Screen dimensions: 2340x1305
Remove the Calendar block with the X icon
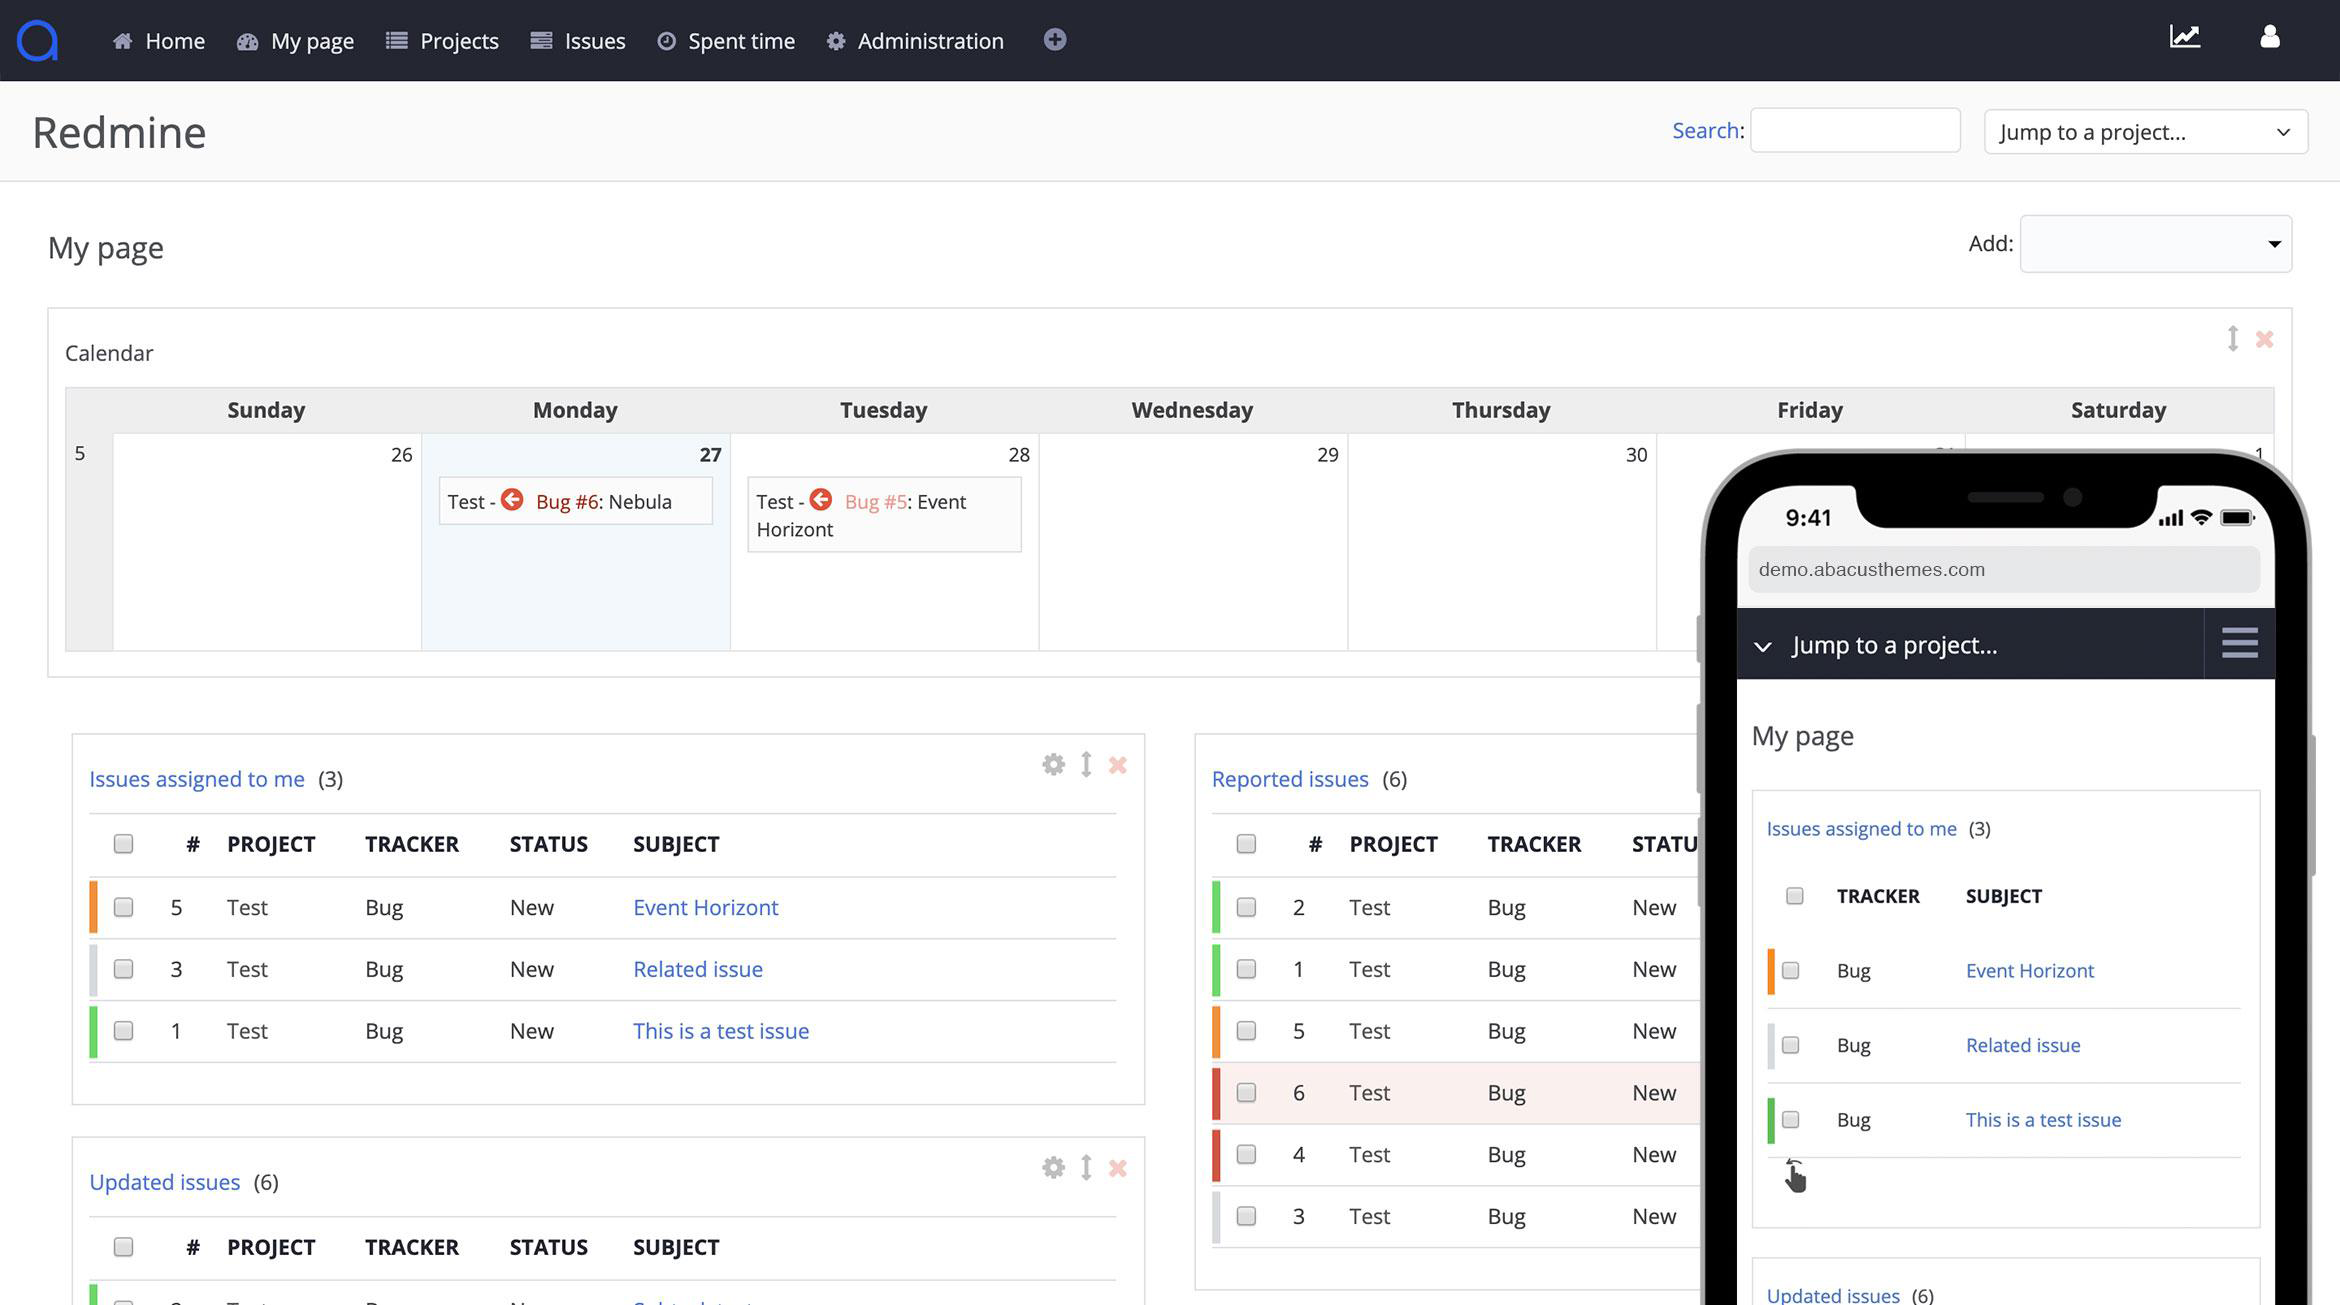pos(2264,340)
